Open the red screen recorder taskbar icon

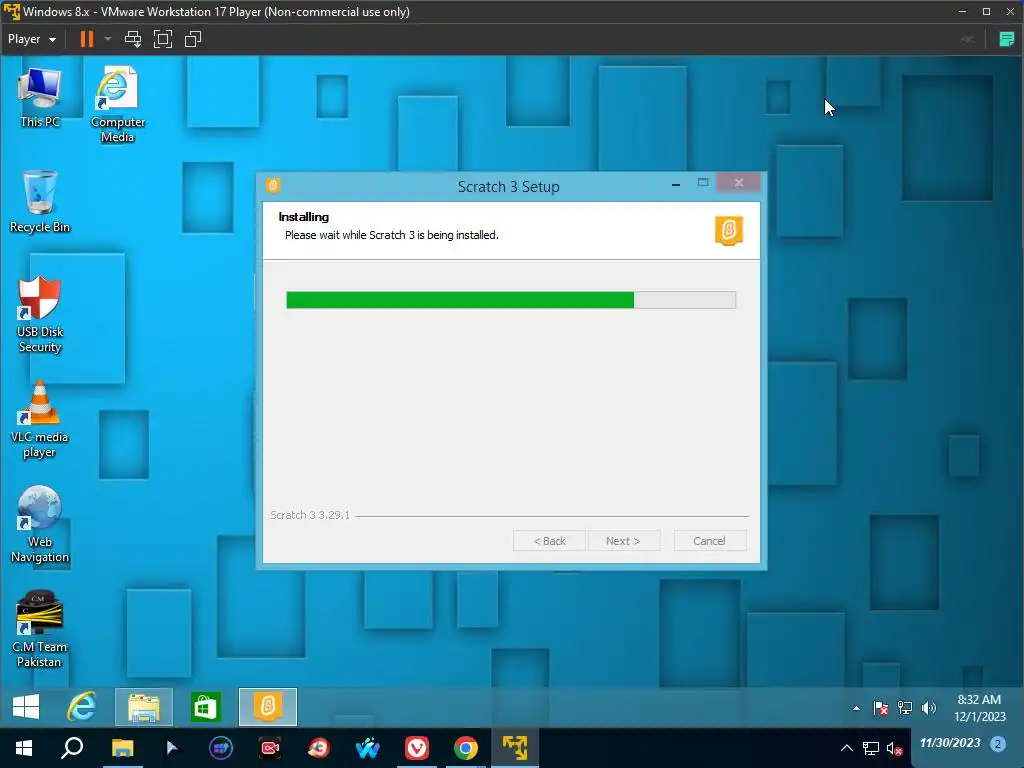pos(270,748)
